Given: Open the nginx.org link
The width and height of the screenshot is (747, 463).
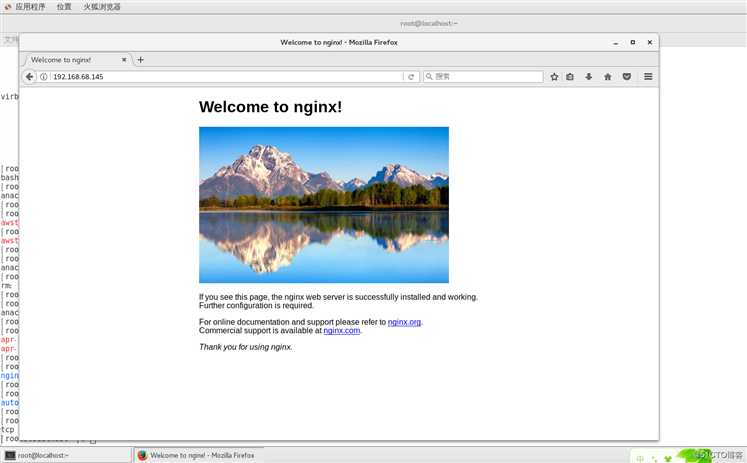Looking at the screenshot, I should coord(404,322).
